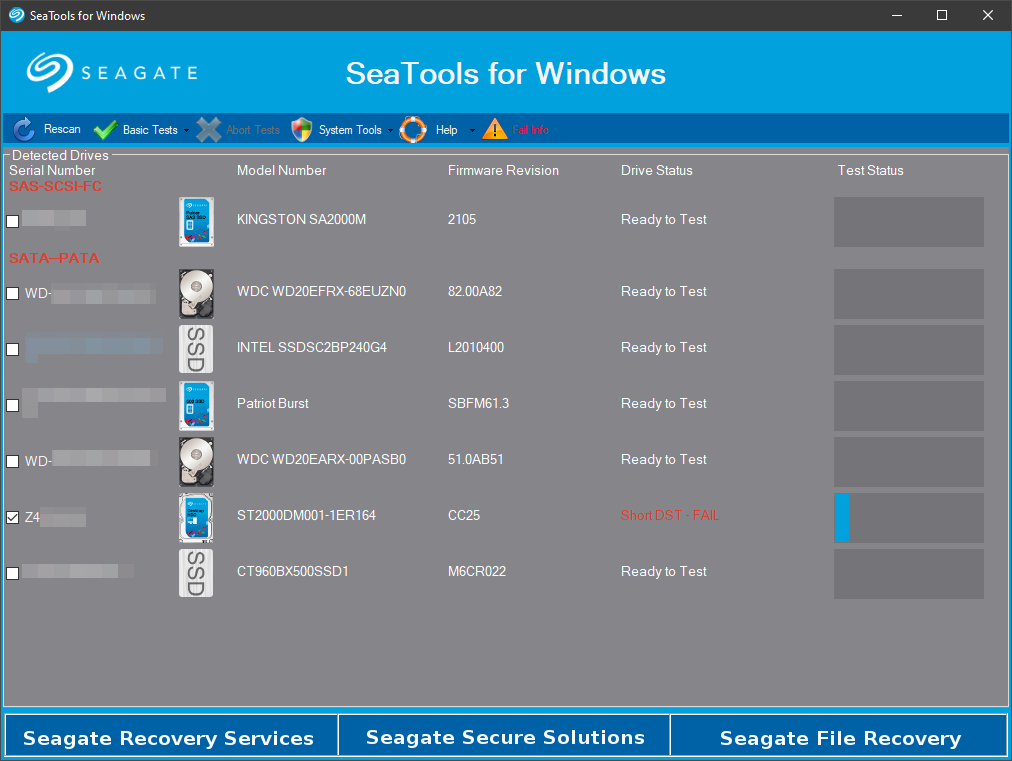Image resolution: width=1012 pixels, height=761 pixels.
Task: Click firmware revision CC25
Action: tap(464, 515)
